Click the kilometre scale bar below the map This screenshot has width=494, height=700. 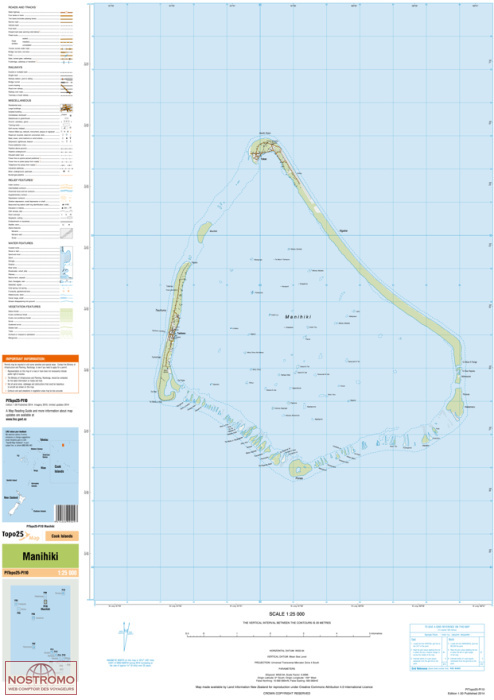click(278, 633)
